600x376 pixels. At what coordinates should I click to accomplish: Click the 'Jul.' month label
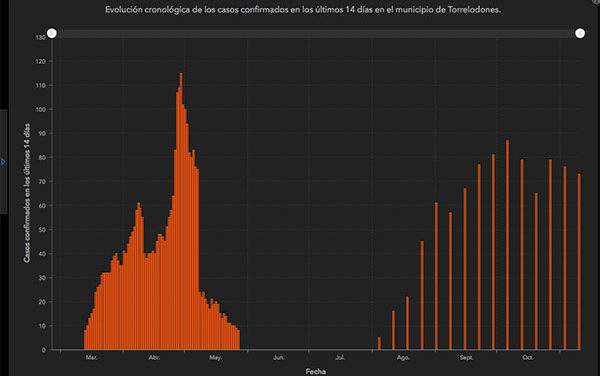click(340, 358)
